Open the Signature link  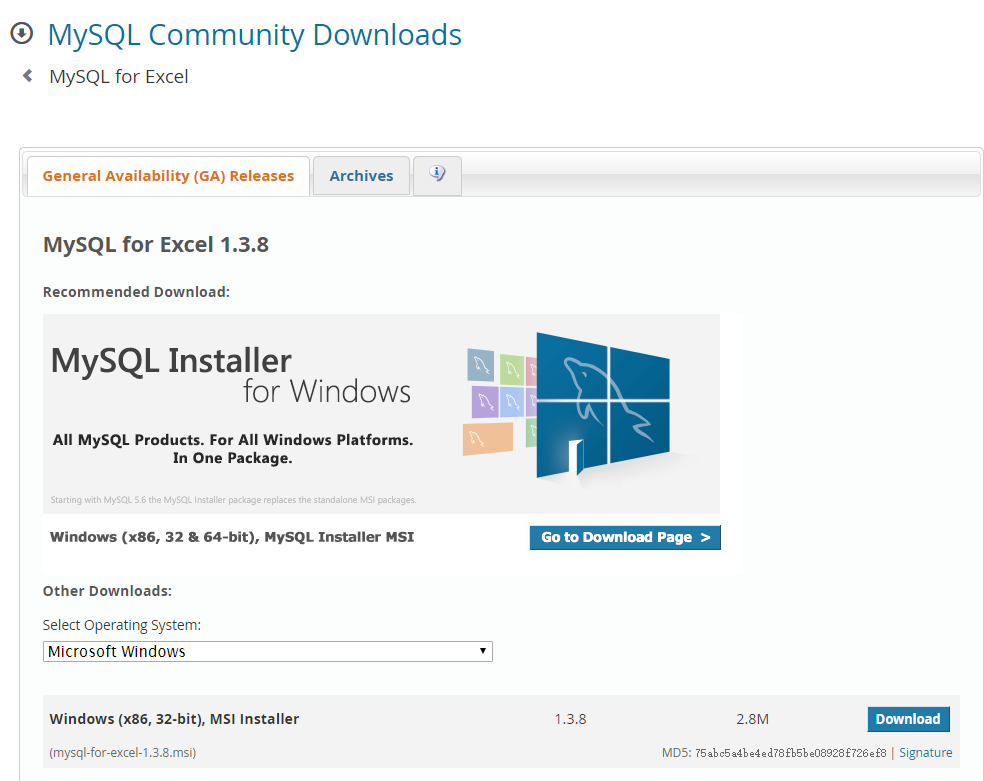pos(926,753)
